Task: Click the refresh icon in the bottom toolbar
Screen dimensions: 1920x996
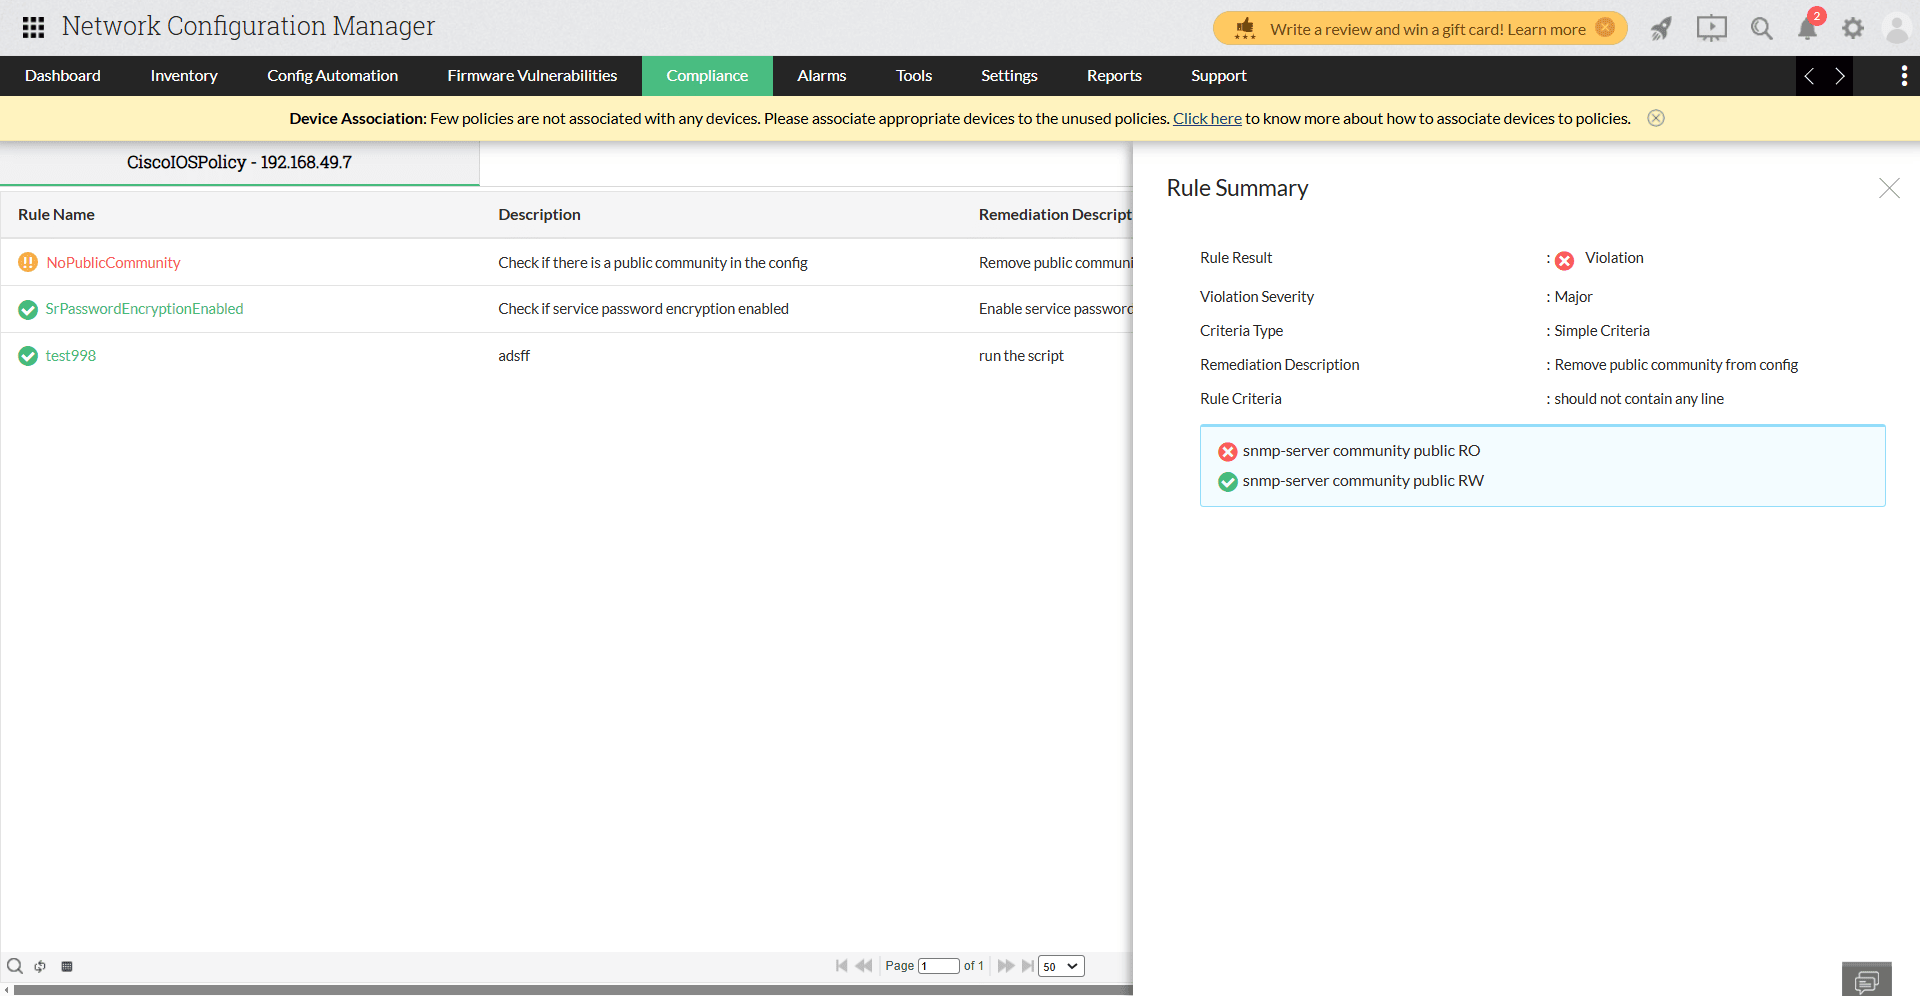Action: point(40,966)
